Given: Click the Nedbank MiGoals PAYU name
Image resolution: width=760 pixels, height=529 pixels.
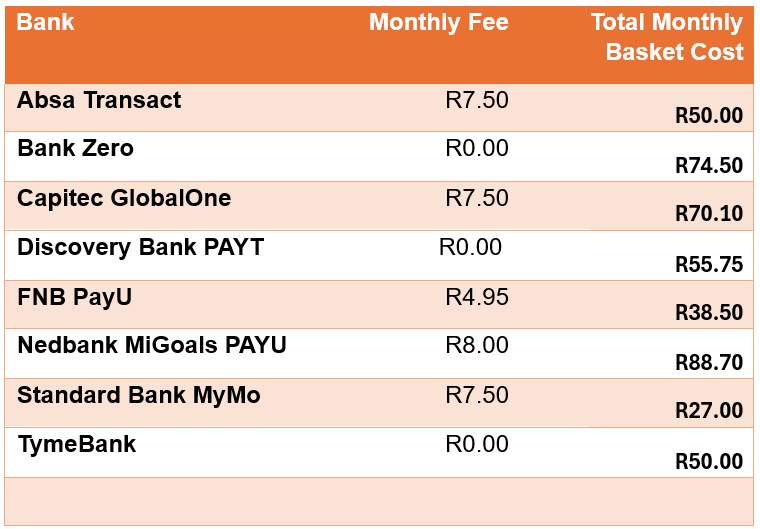Looking at the screenshot, I should [x=152, y=346].
